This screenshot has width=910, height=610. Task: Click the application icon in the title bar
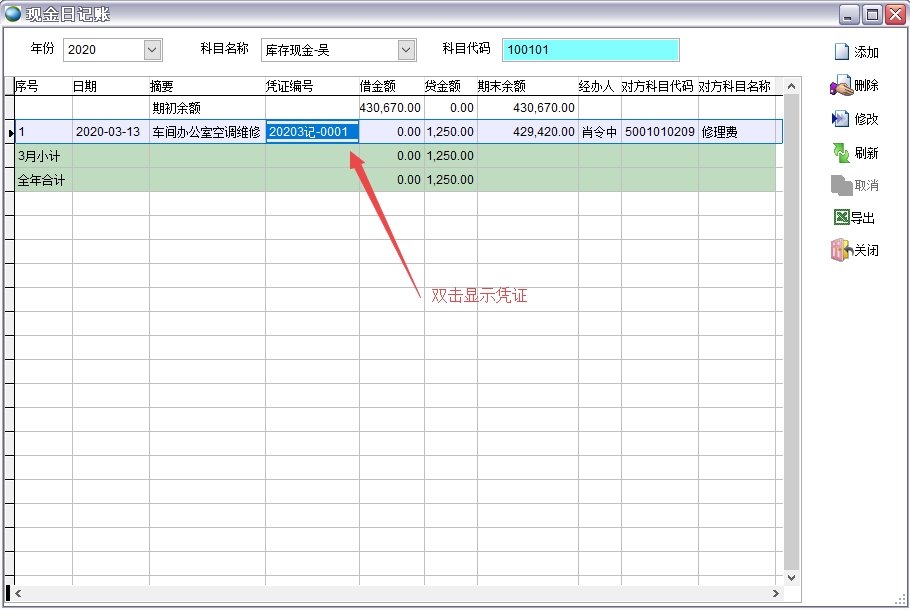(12, 12)
